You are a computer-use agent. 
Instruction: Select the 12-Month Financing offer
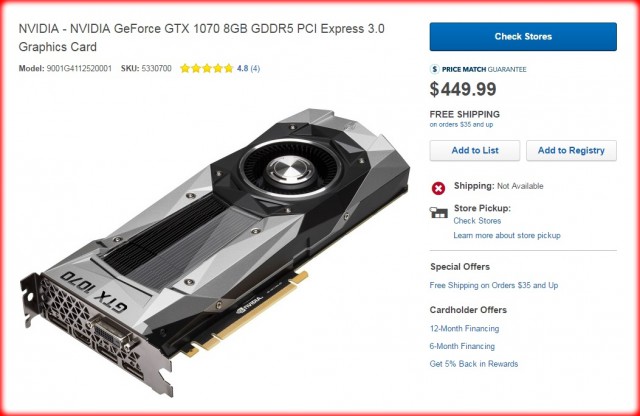click(x=464, y=328)
